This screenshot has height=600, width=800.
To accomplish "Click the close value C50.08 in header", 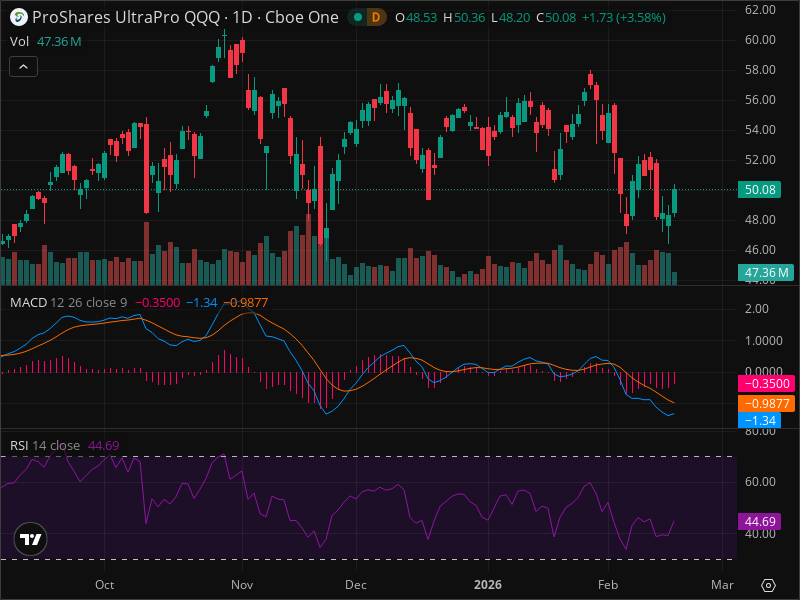I will pyautogui.click(x=556, y=18).
